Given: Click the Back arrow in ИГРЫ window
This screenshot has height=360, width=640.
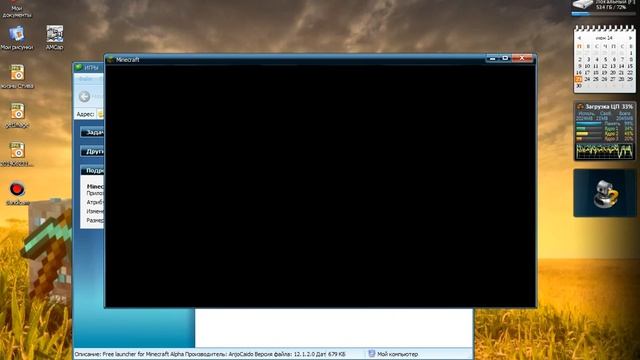Looking at the screenshot, I should 84,96.
